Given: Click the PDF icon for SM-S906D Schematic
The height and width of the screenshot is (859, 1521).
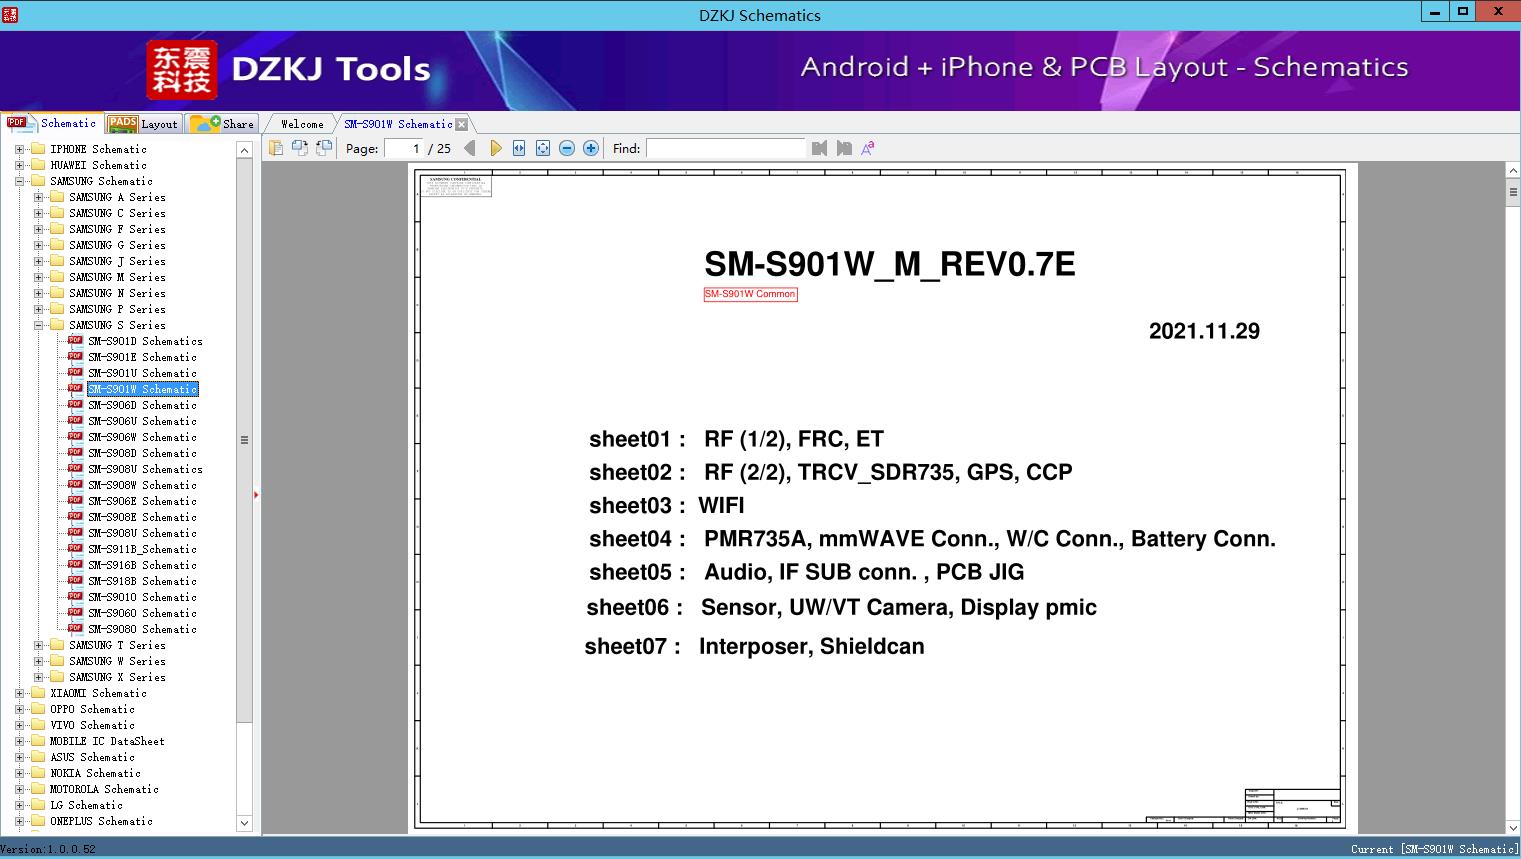Looking at the screenshot, I should pyautogui.click(x=75, y=405).
